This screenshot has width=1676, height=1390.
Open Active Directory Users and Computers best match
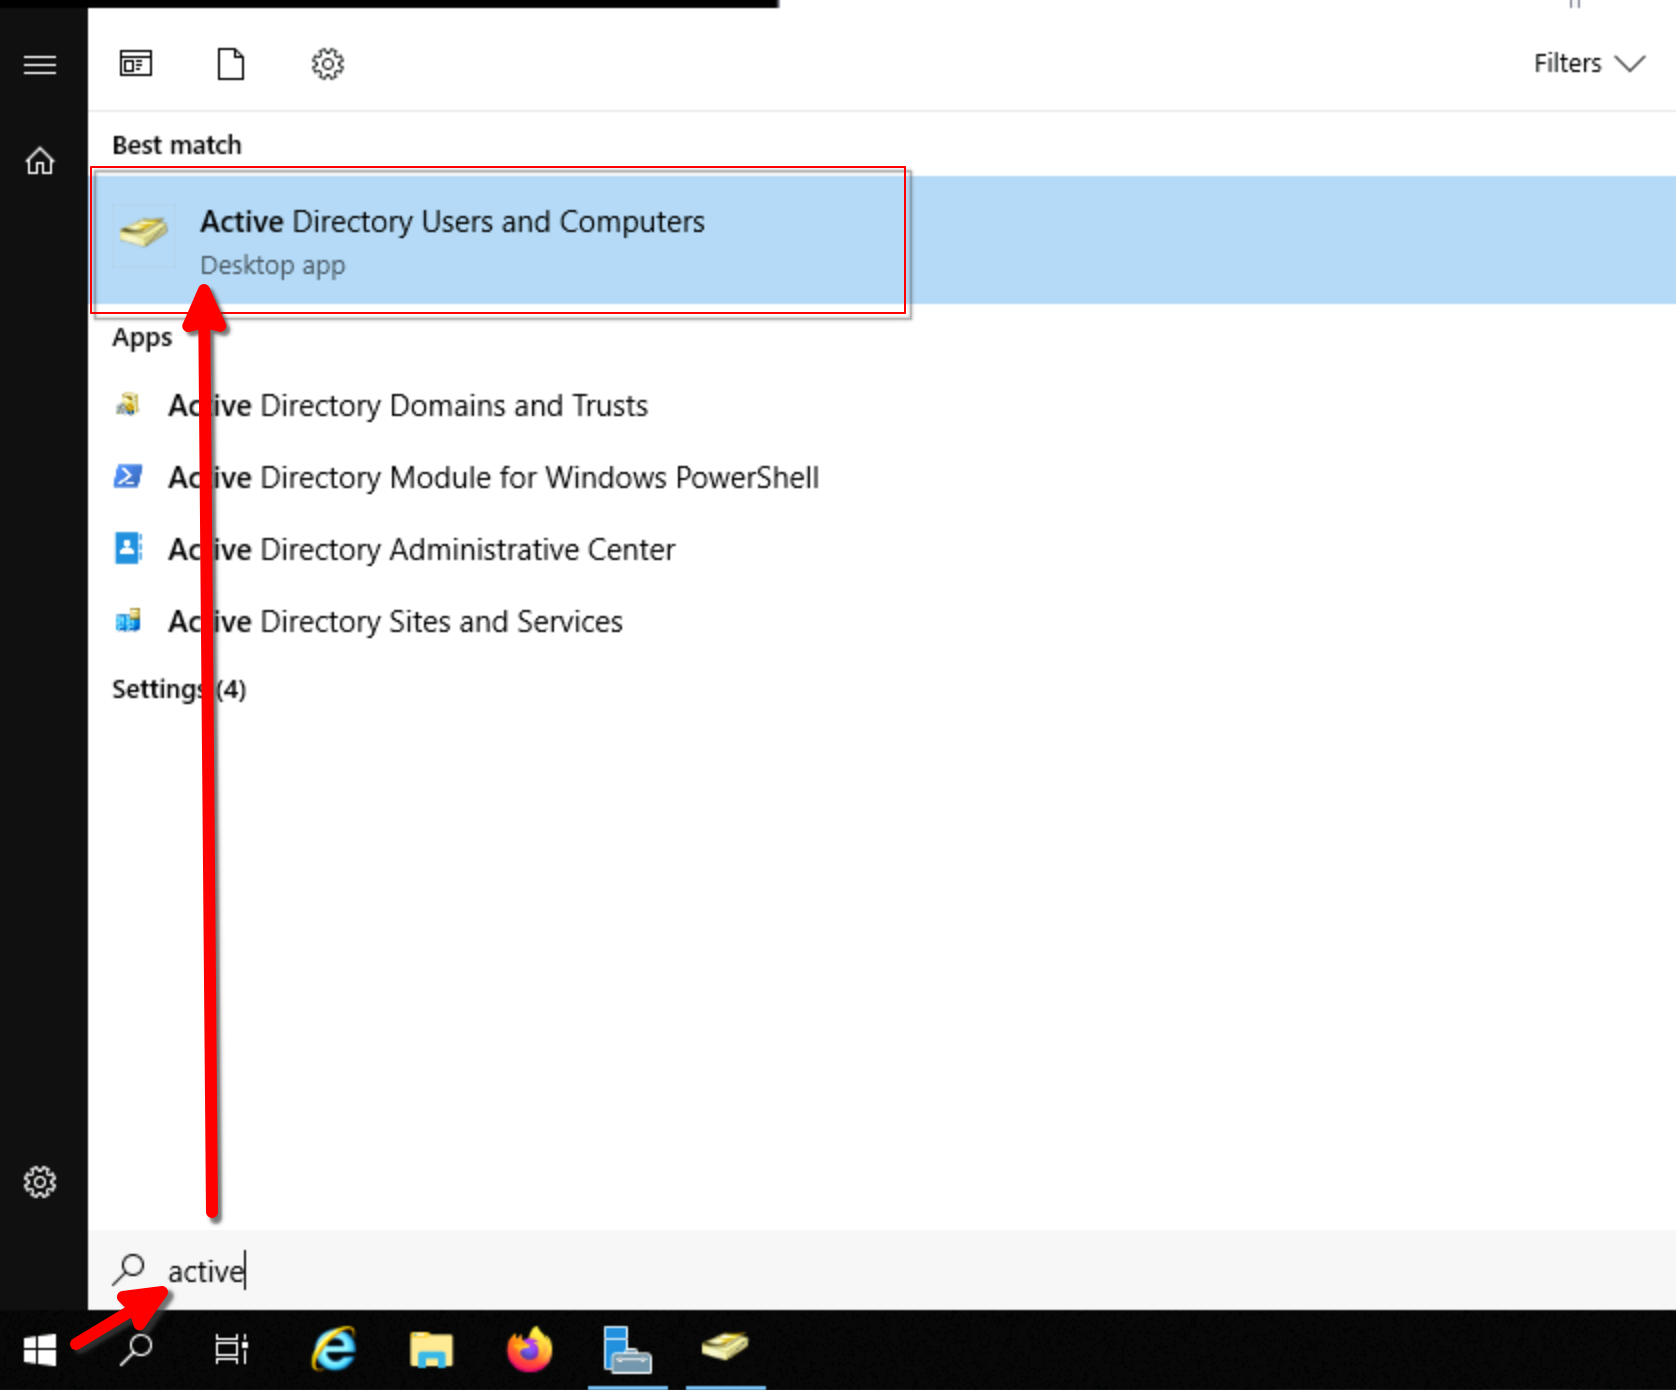tap(452, 240)
